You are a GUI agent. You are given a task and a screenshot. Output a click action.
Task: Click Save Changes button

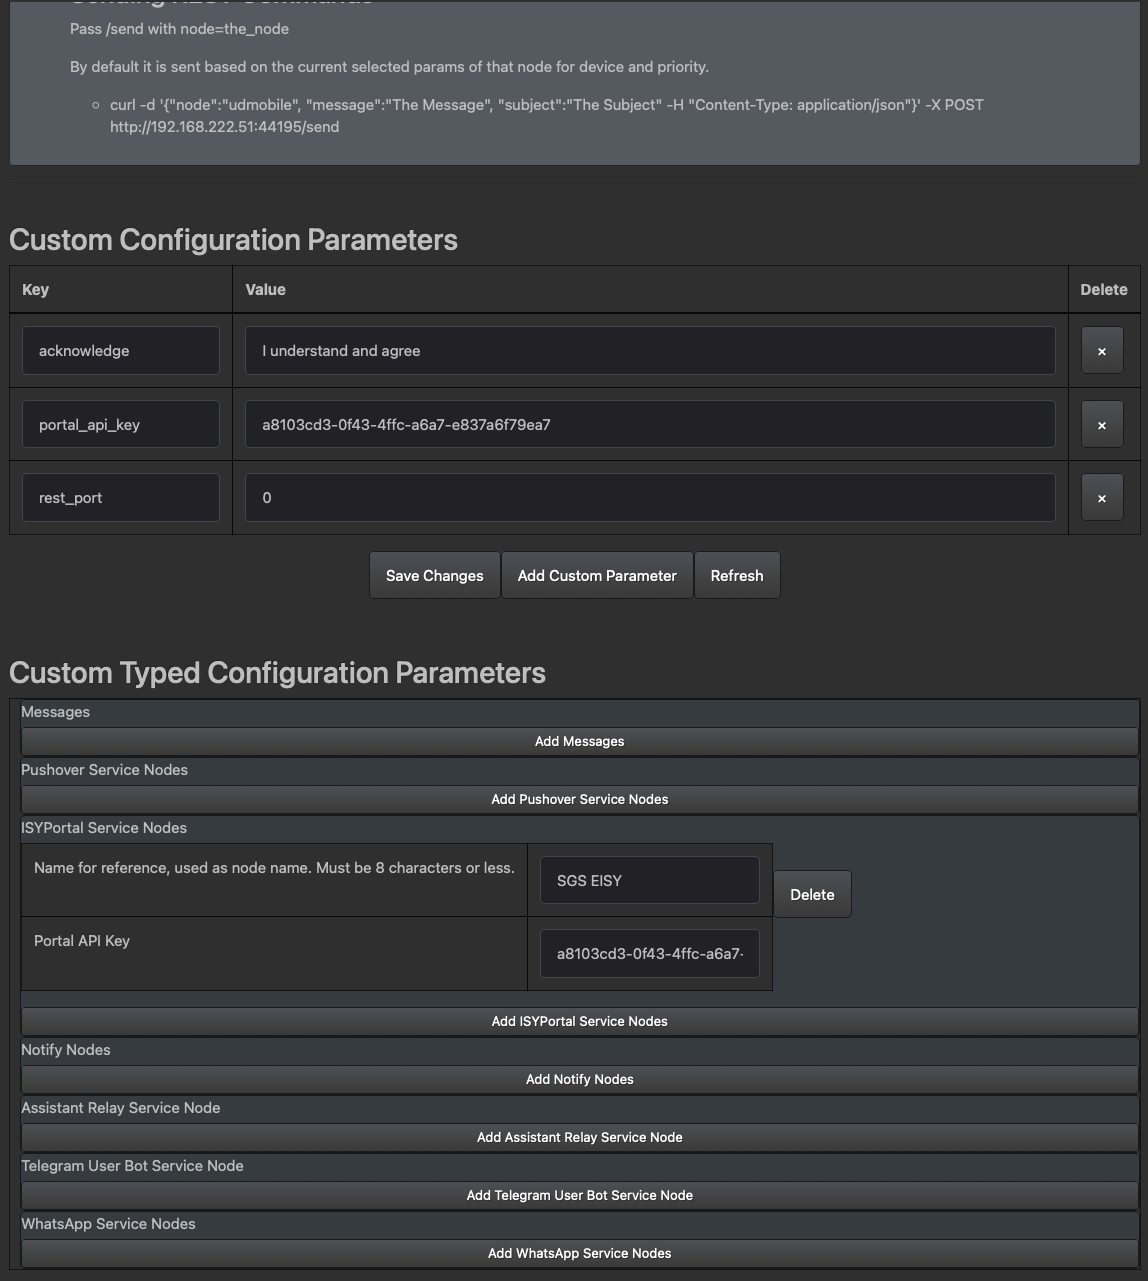(435, 576)
